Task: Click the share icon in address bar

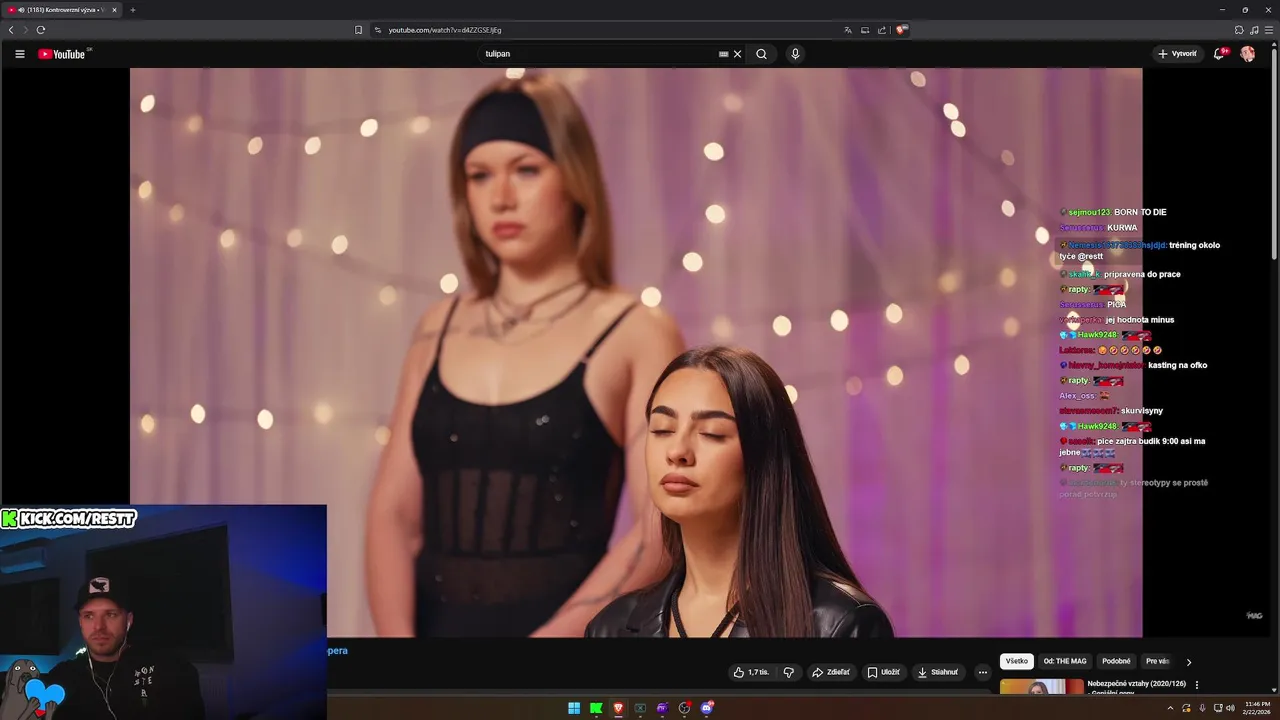Action: (882, 30)
